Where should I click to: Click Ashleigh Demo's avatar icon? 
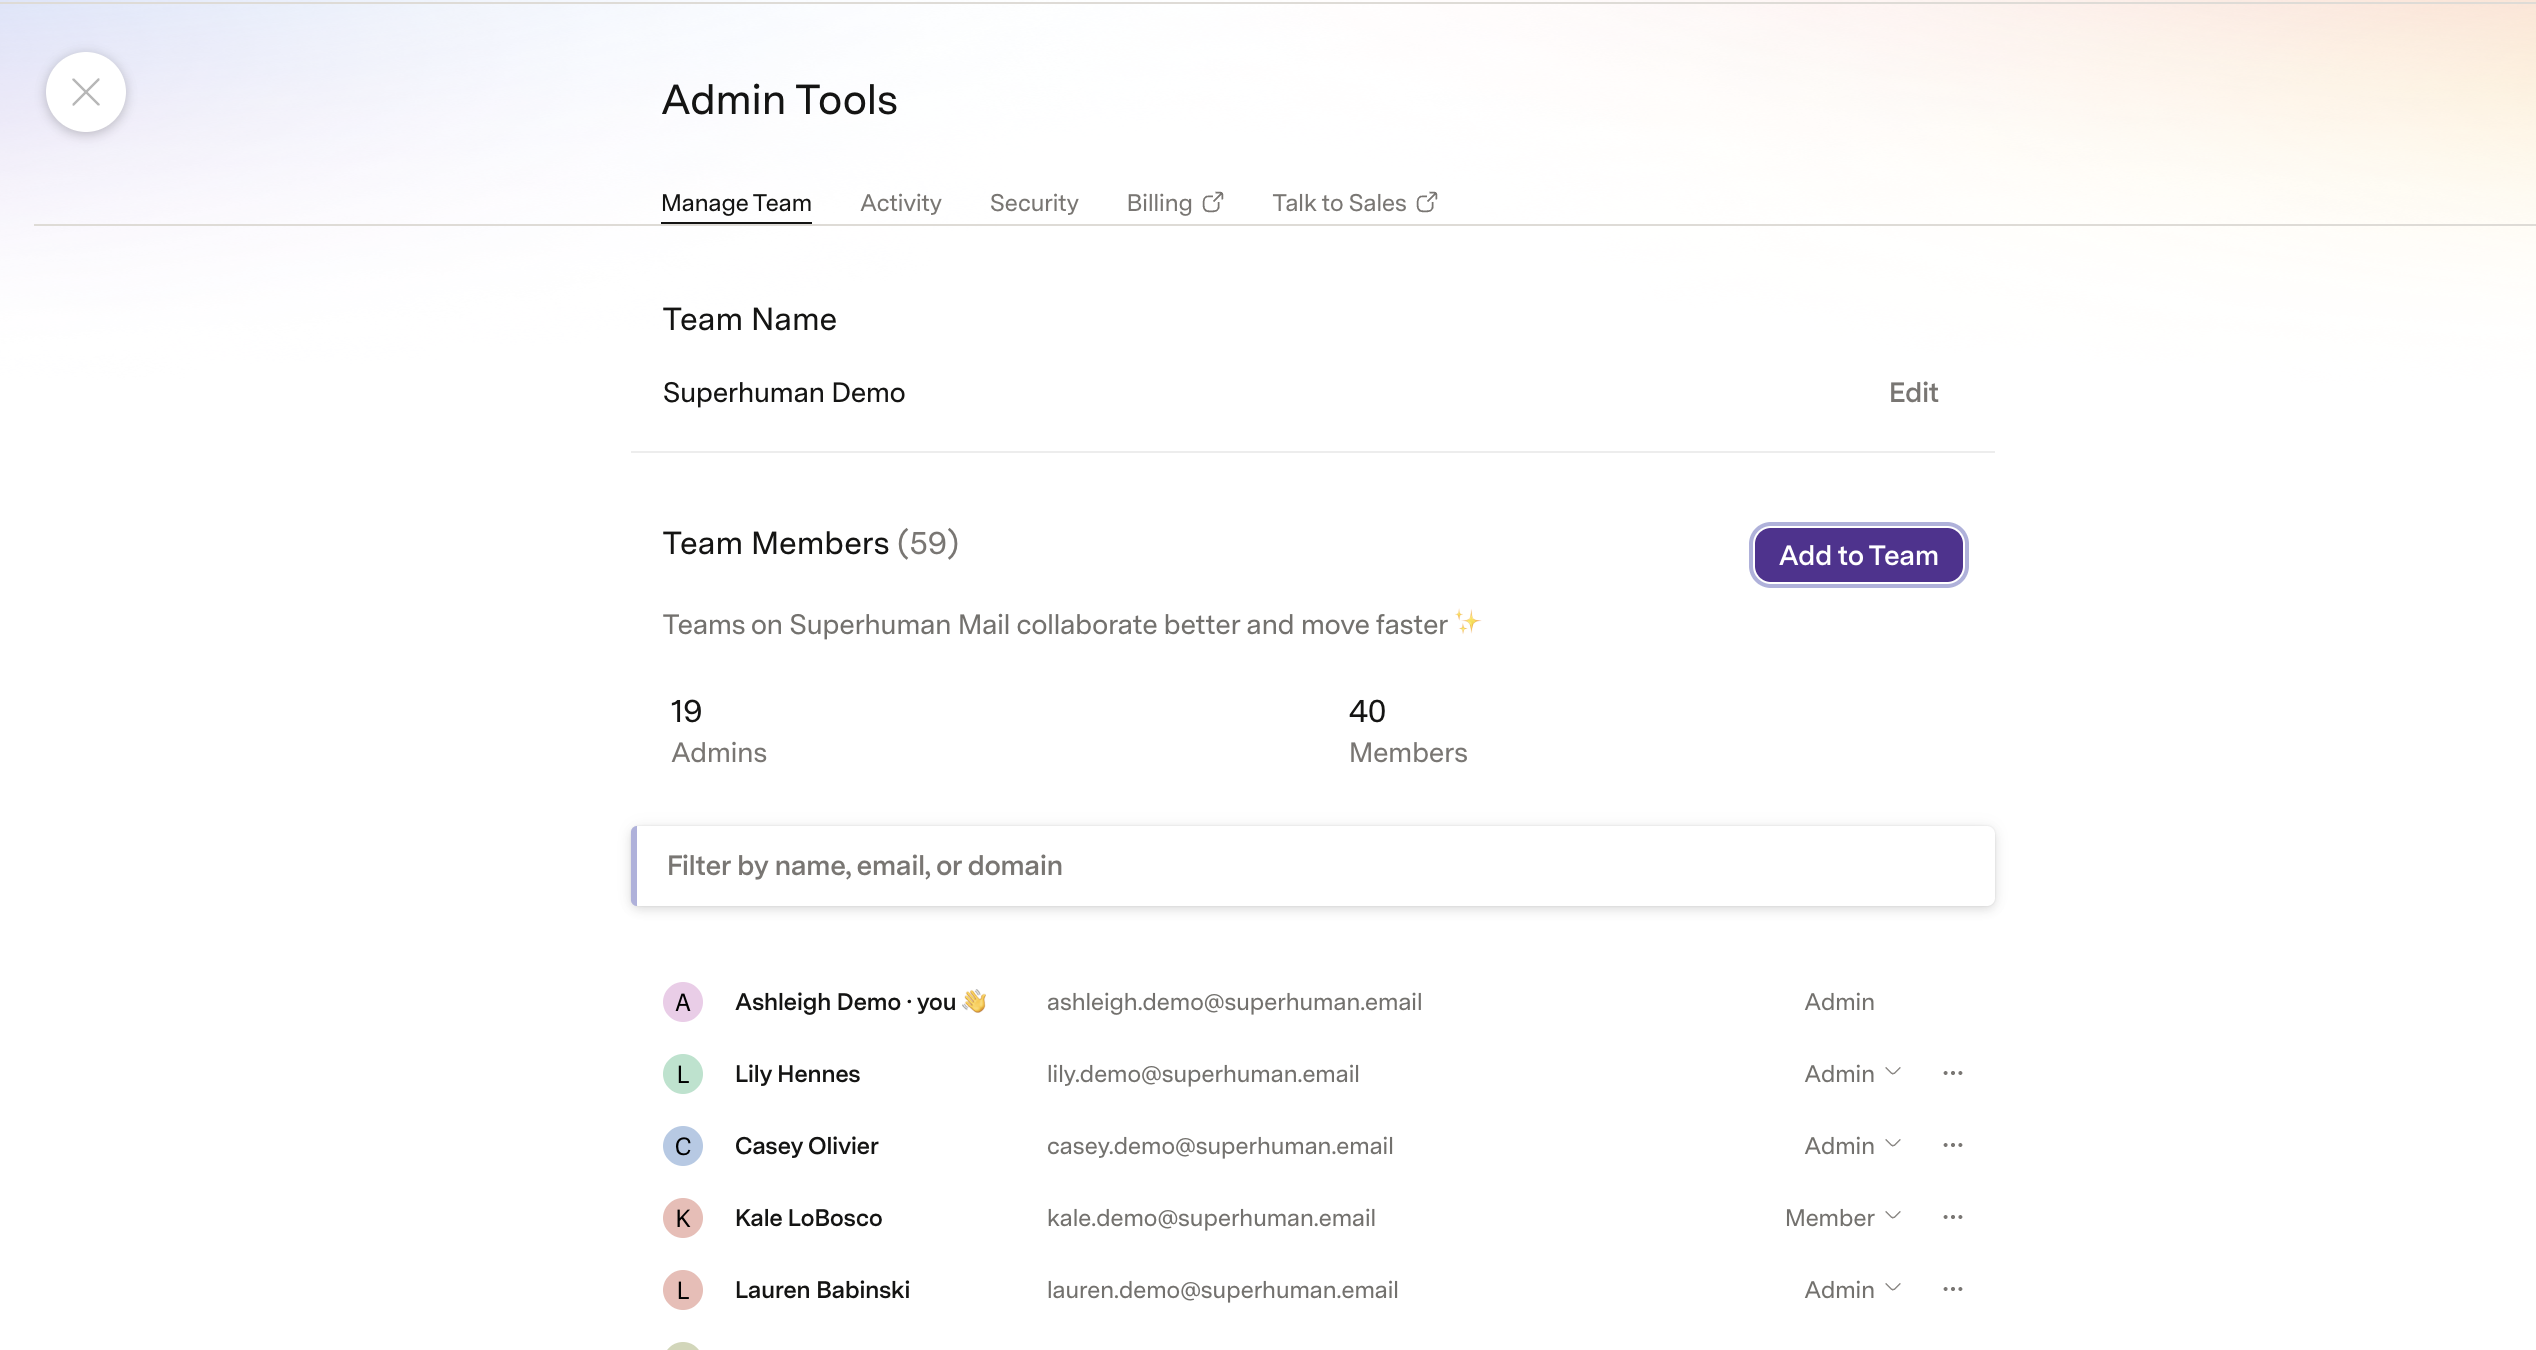pos(683,1002)
